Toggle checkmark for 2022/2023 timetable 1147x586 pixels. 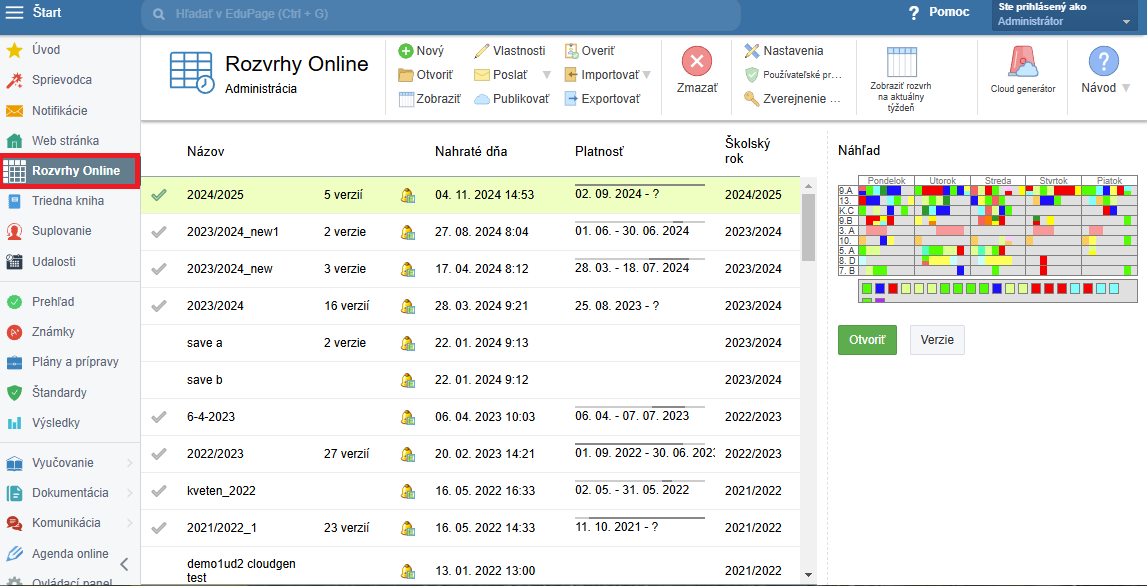[x=159, y=454]
